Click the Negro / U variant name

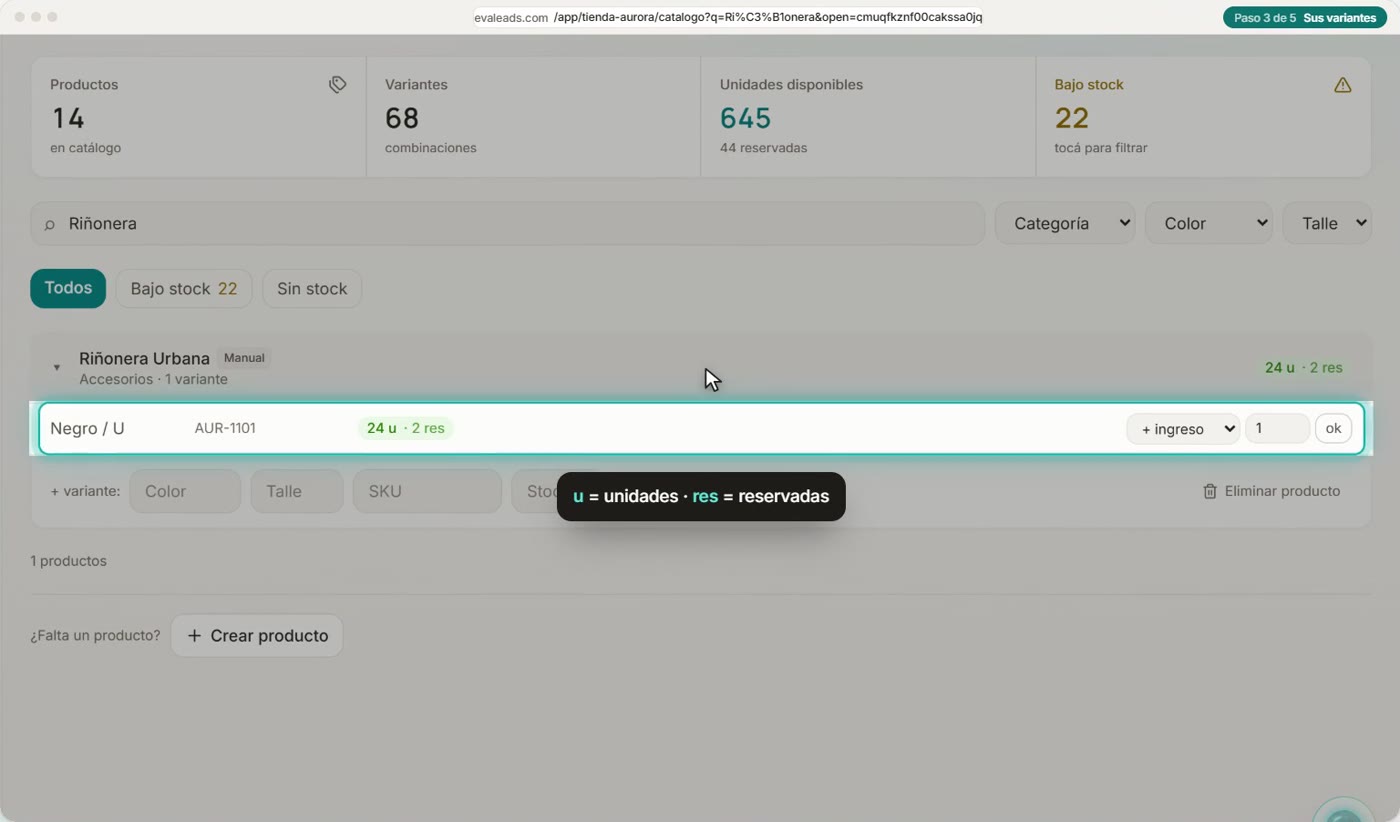[x=87, y=428]
